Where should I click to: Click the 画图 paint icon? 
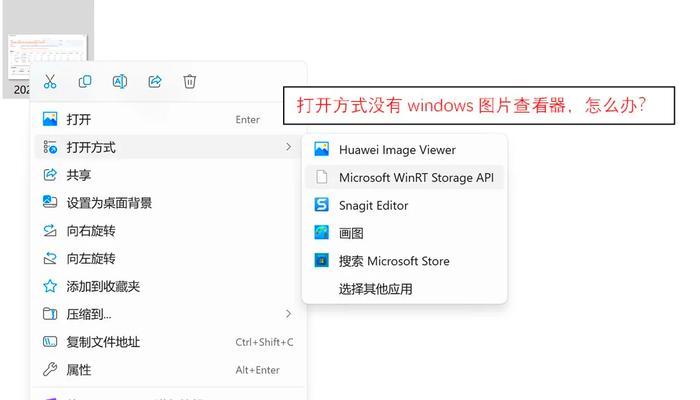click(321, 233)
